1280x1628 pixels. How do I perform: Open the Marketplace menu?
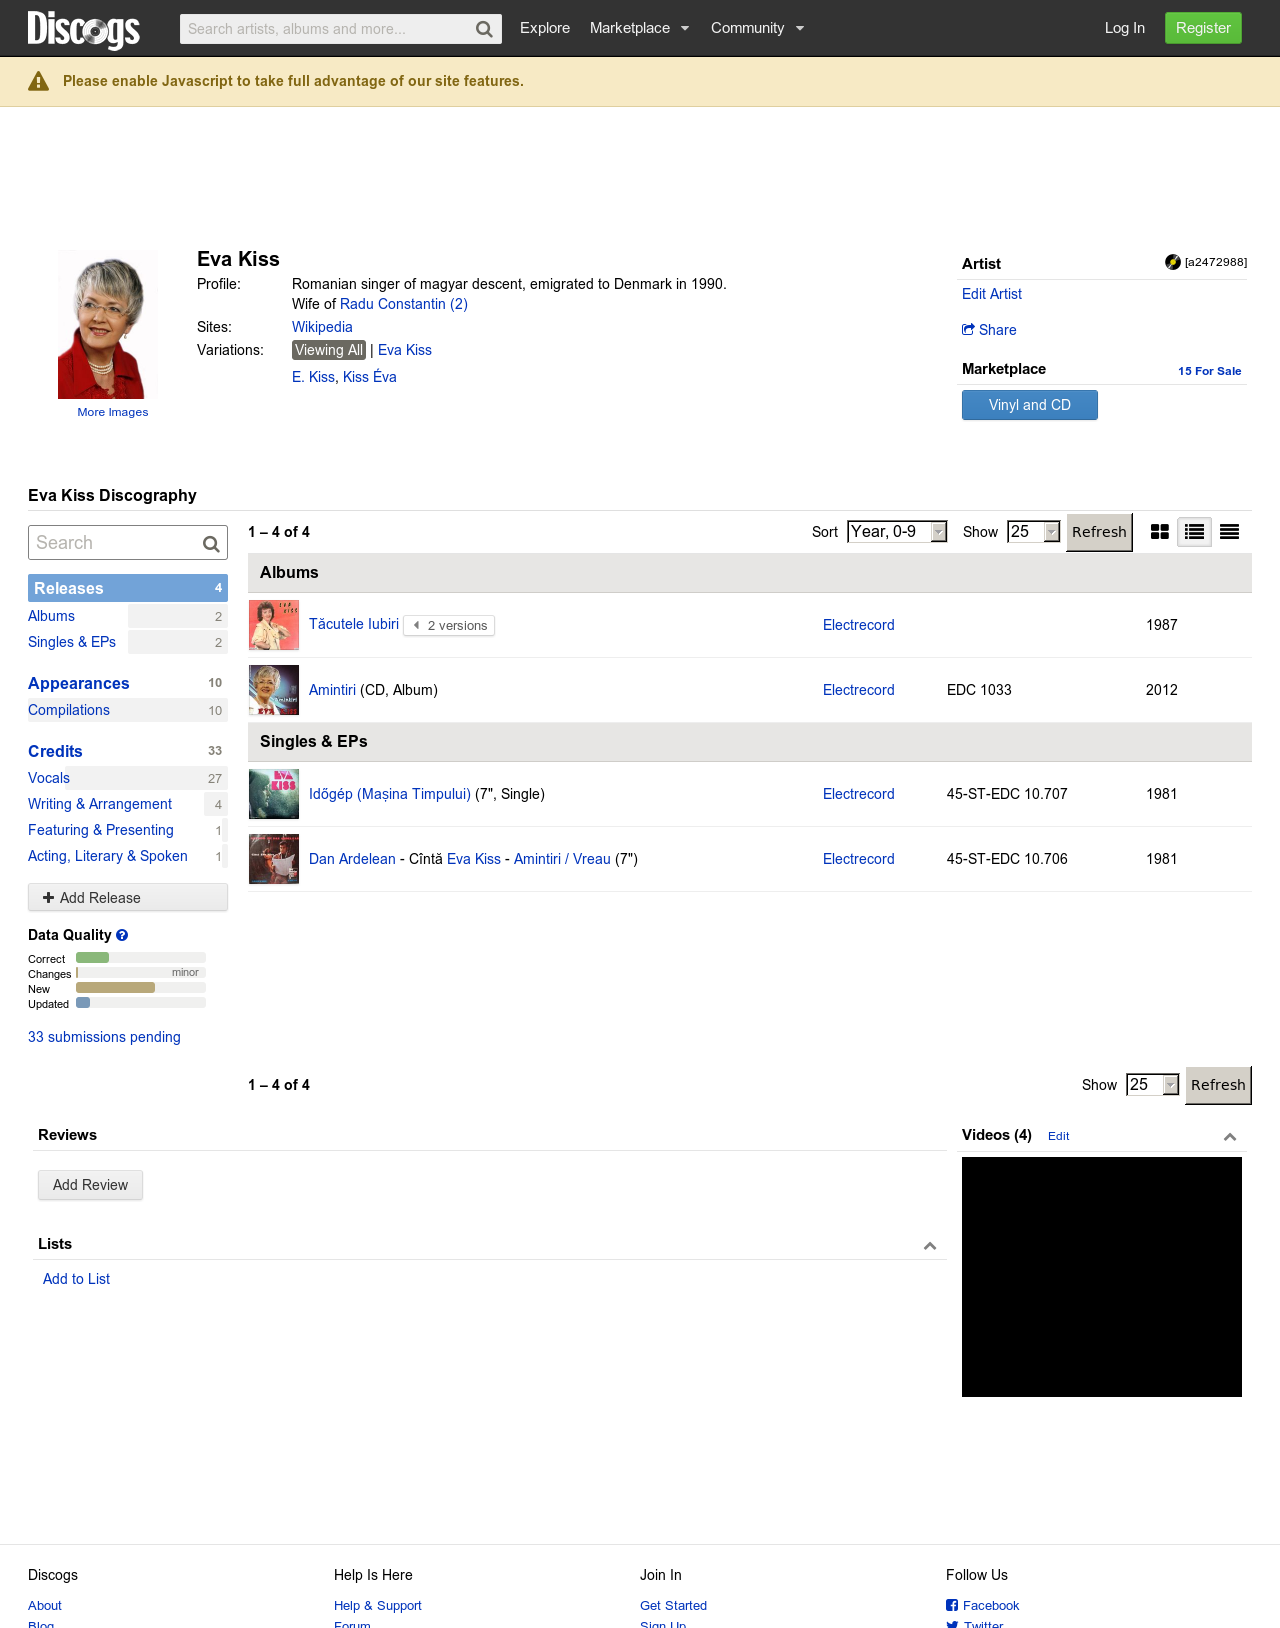coord(640,28)
